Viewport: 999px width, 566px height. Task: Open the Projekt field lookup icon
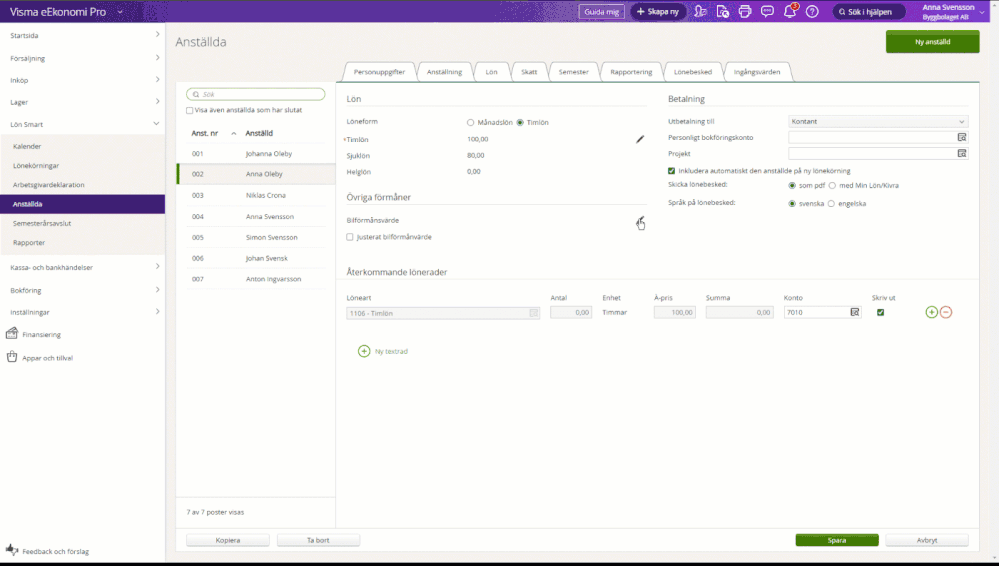coord(962,154)
